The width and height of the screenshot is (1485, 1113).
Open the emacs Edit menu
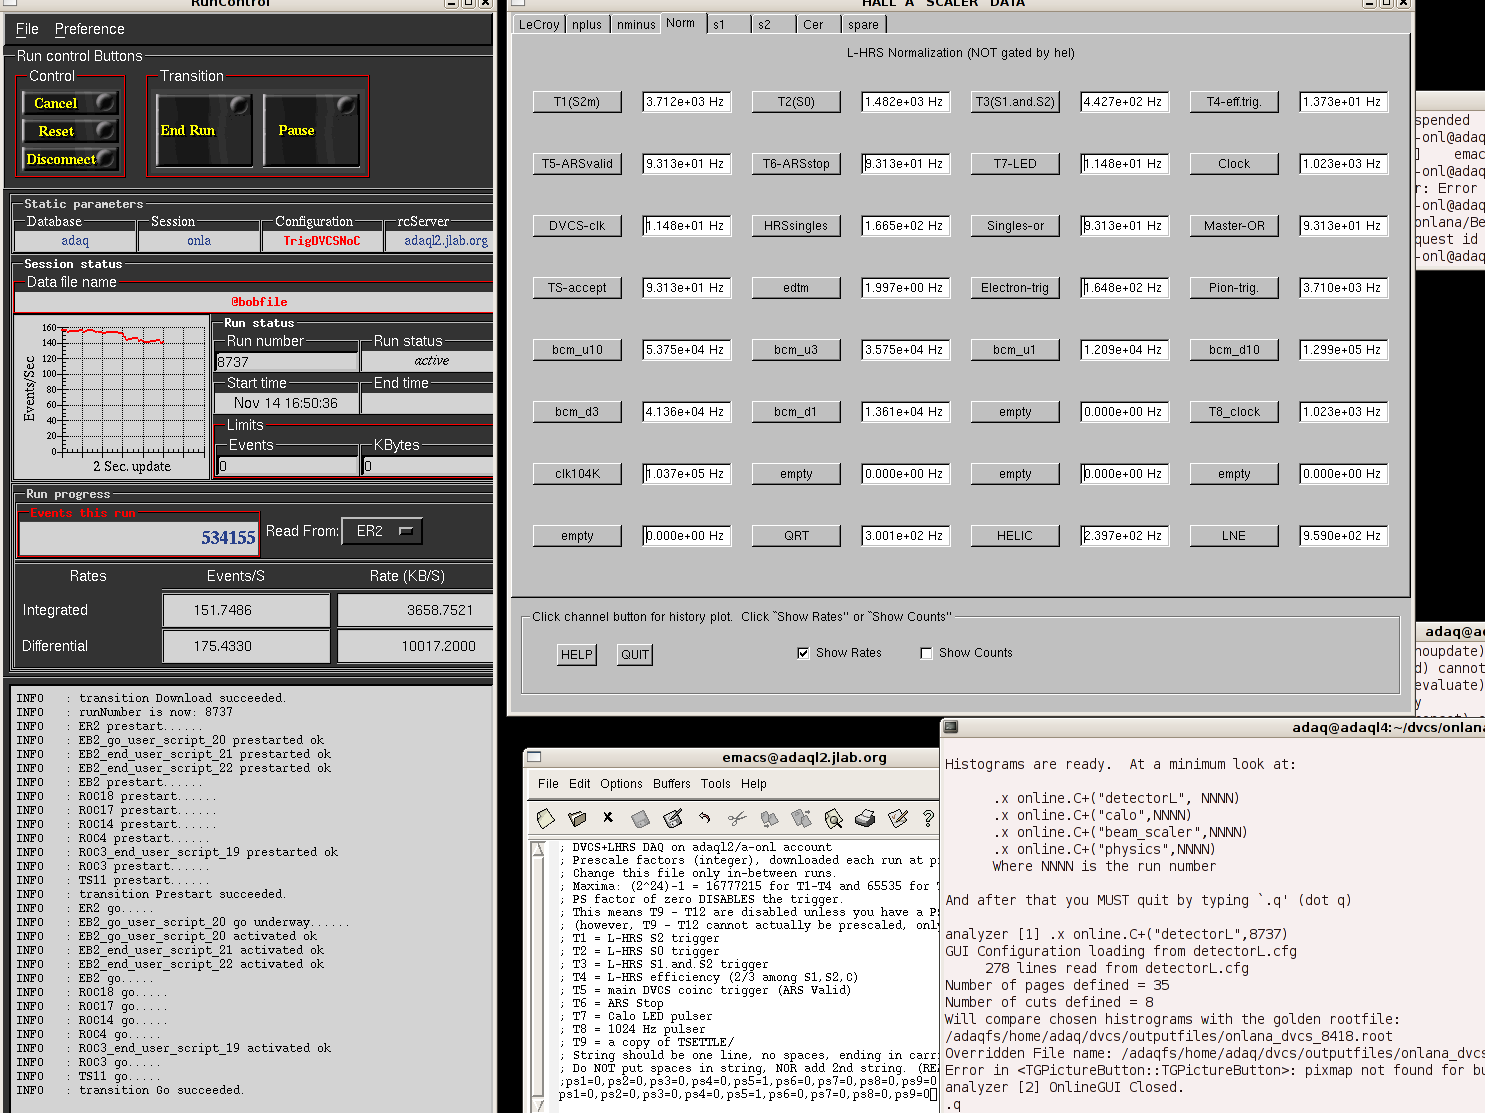point(580,784)
